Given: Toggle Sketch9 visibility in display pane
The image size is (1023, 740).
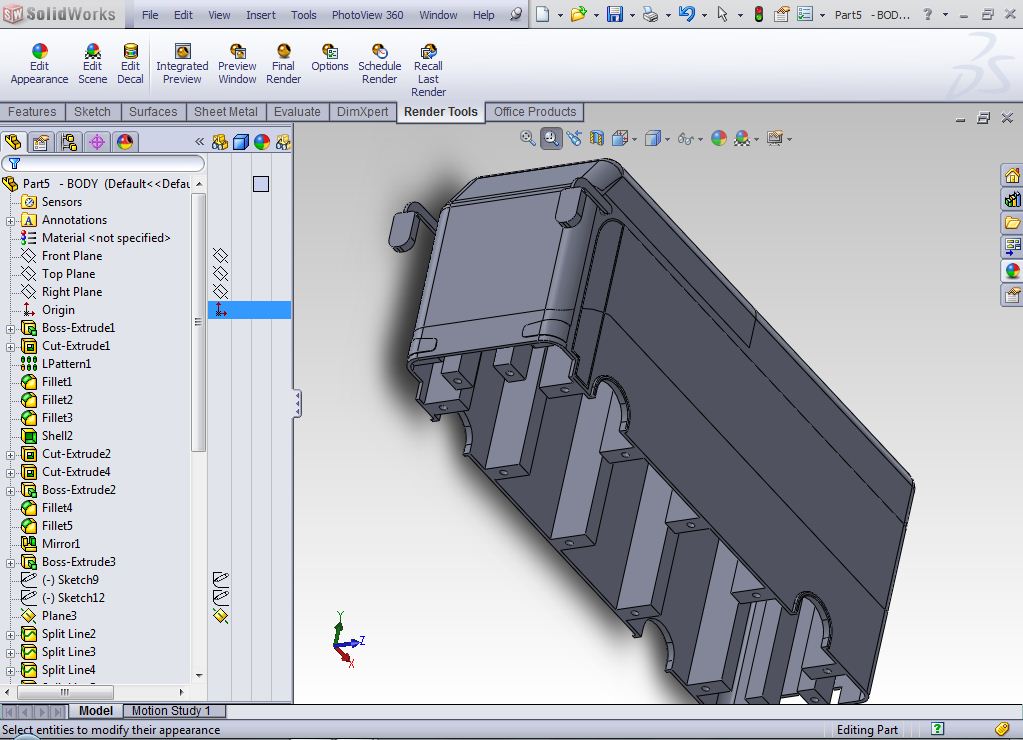Looking at the screenshot, I should 220,580.
